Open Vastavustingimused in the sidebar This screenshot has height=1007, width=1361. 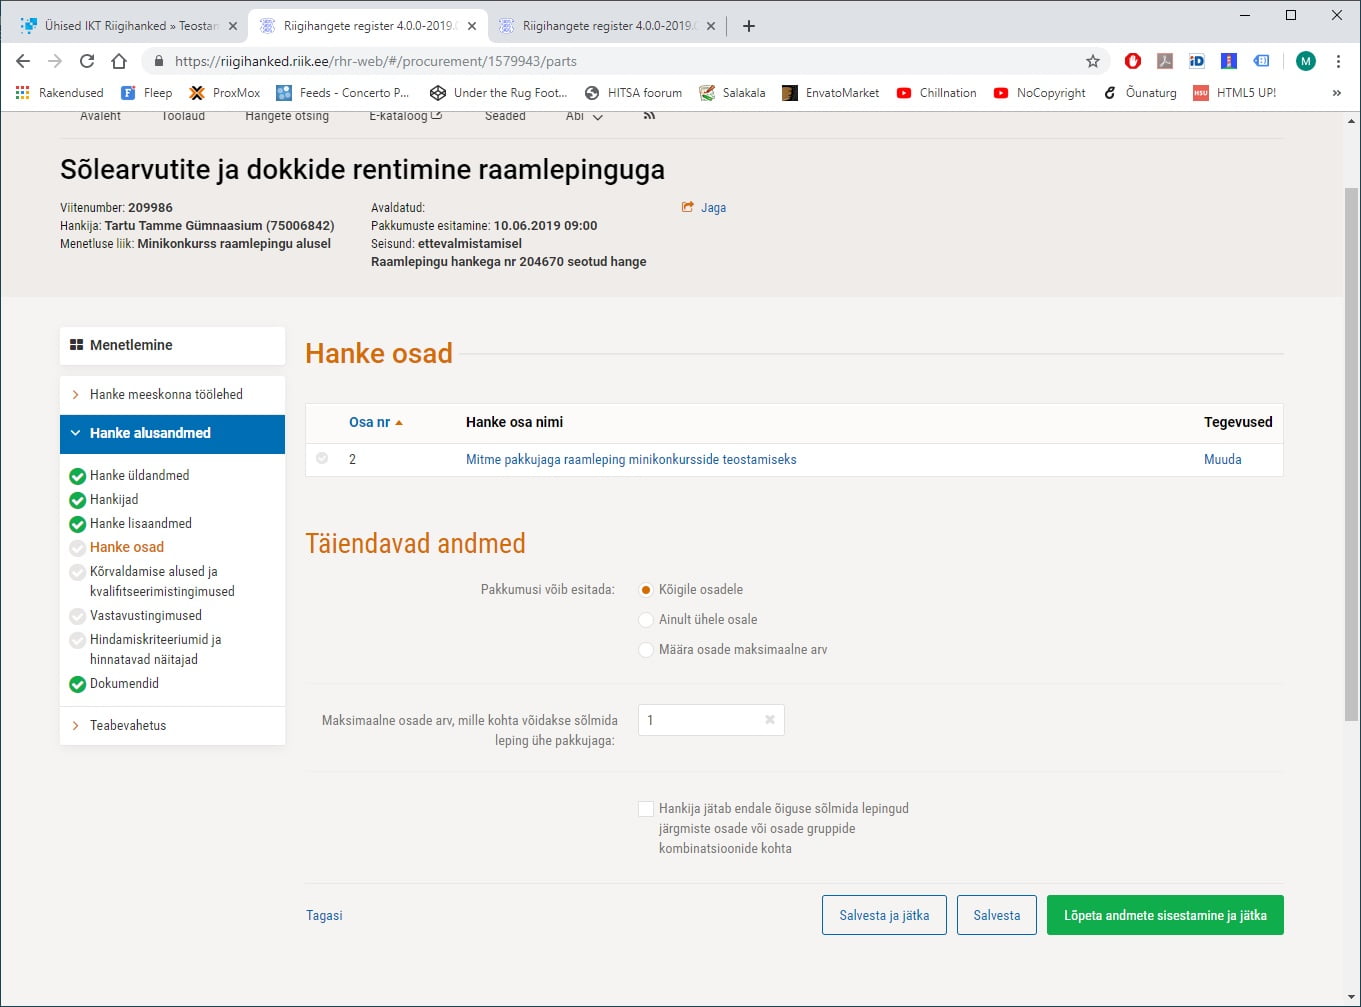point(145,616)
